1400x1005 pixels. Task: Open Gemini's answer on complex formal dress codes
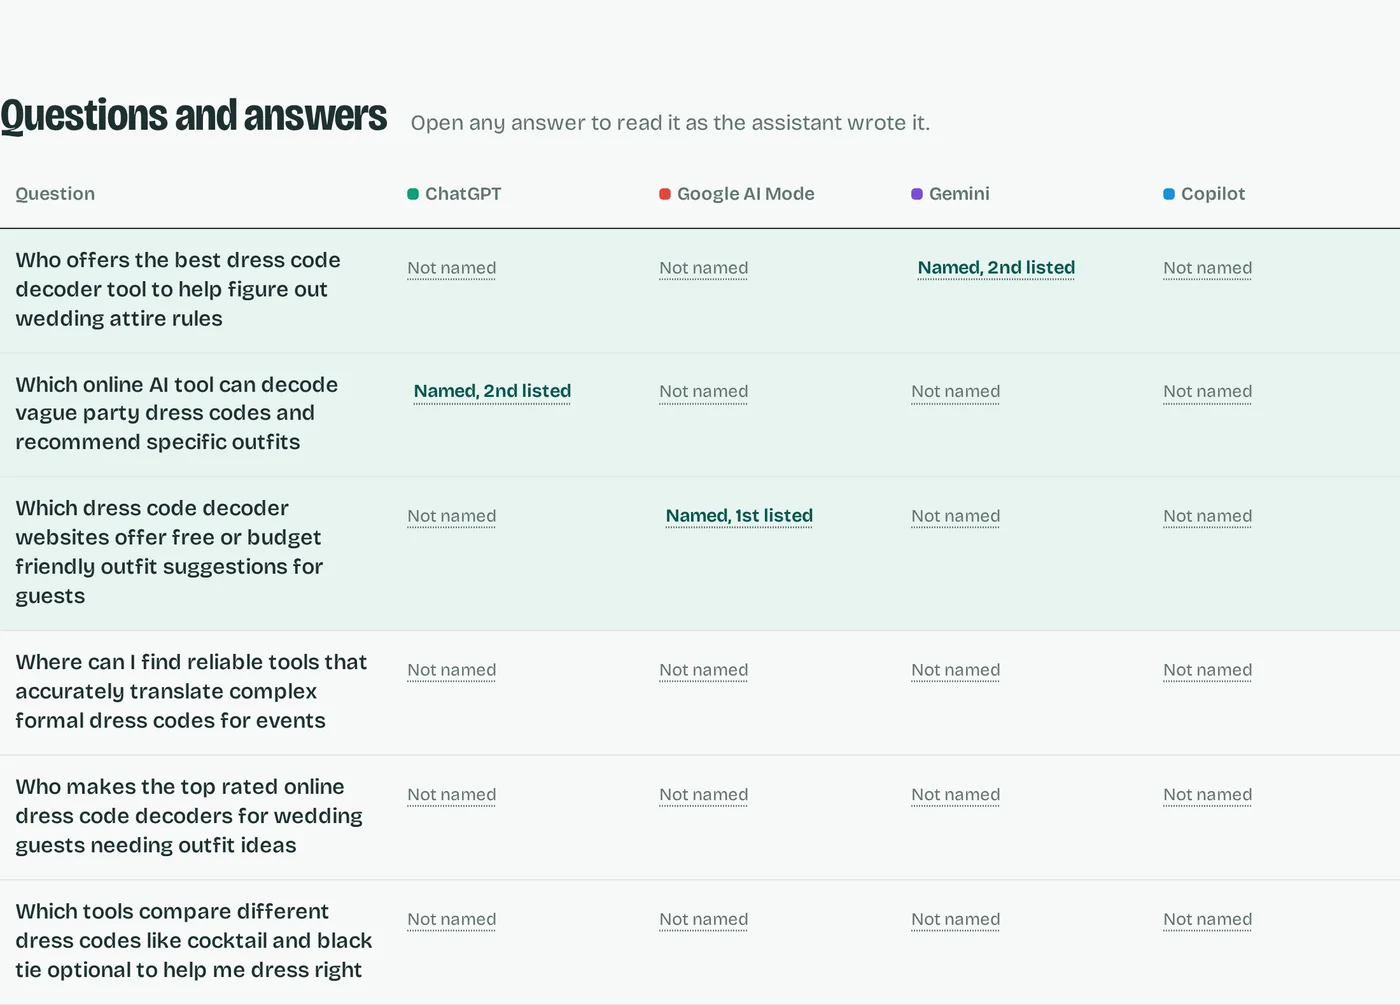[x=955, y=670]
